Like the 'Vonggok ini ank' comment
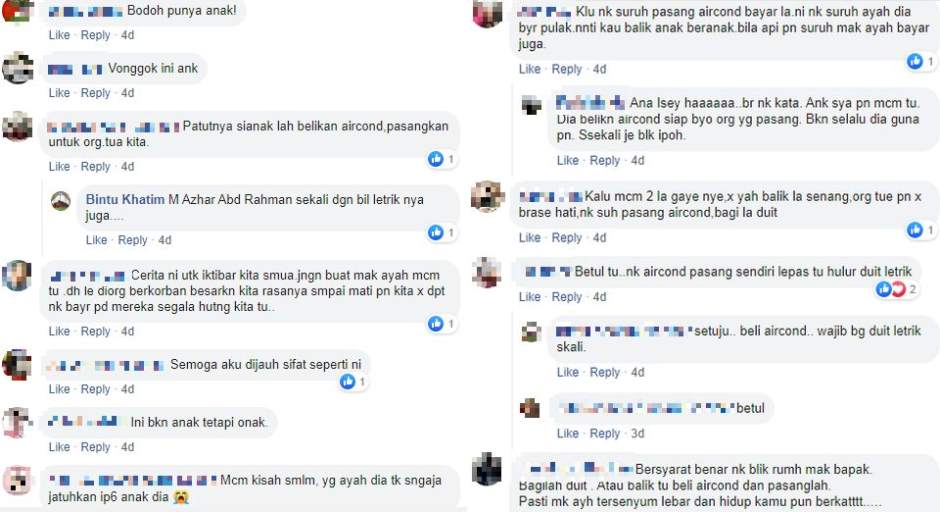Viewport: 940px width, 512px height. click(59, 93)
